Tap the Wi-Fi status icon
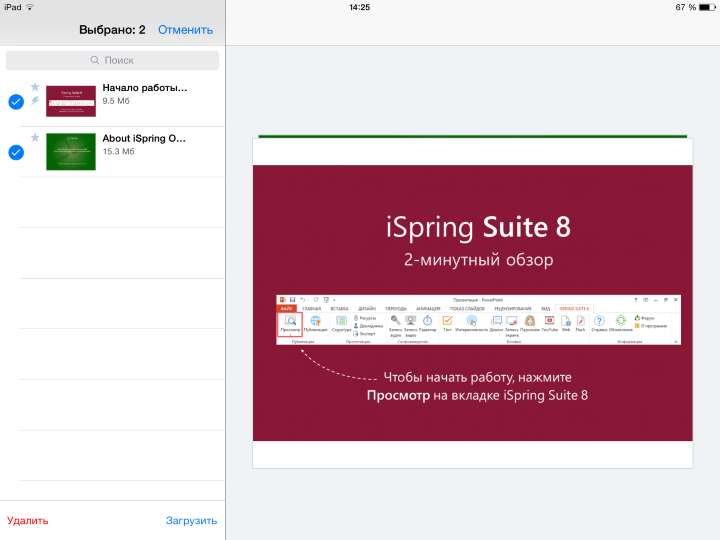 pyautogui.click(x=30, y=7)
